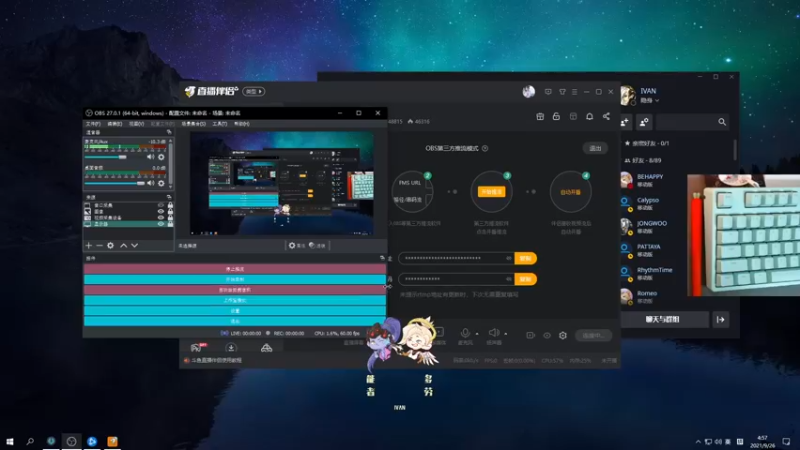Image resolution: width=800 pixels, height=450 pixels.
Task: Toggle visibility of the third source row
Action: [161, 218]
